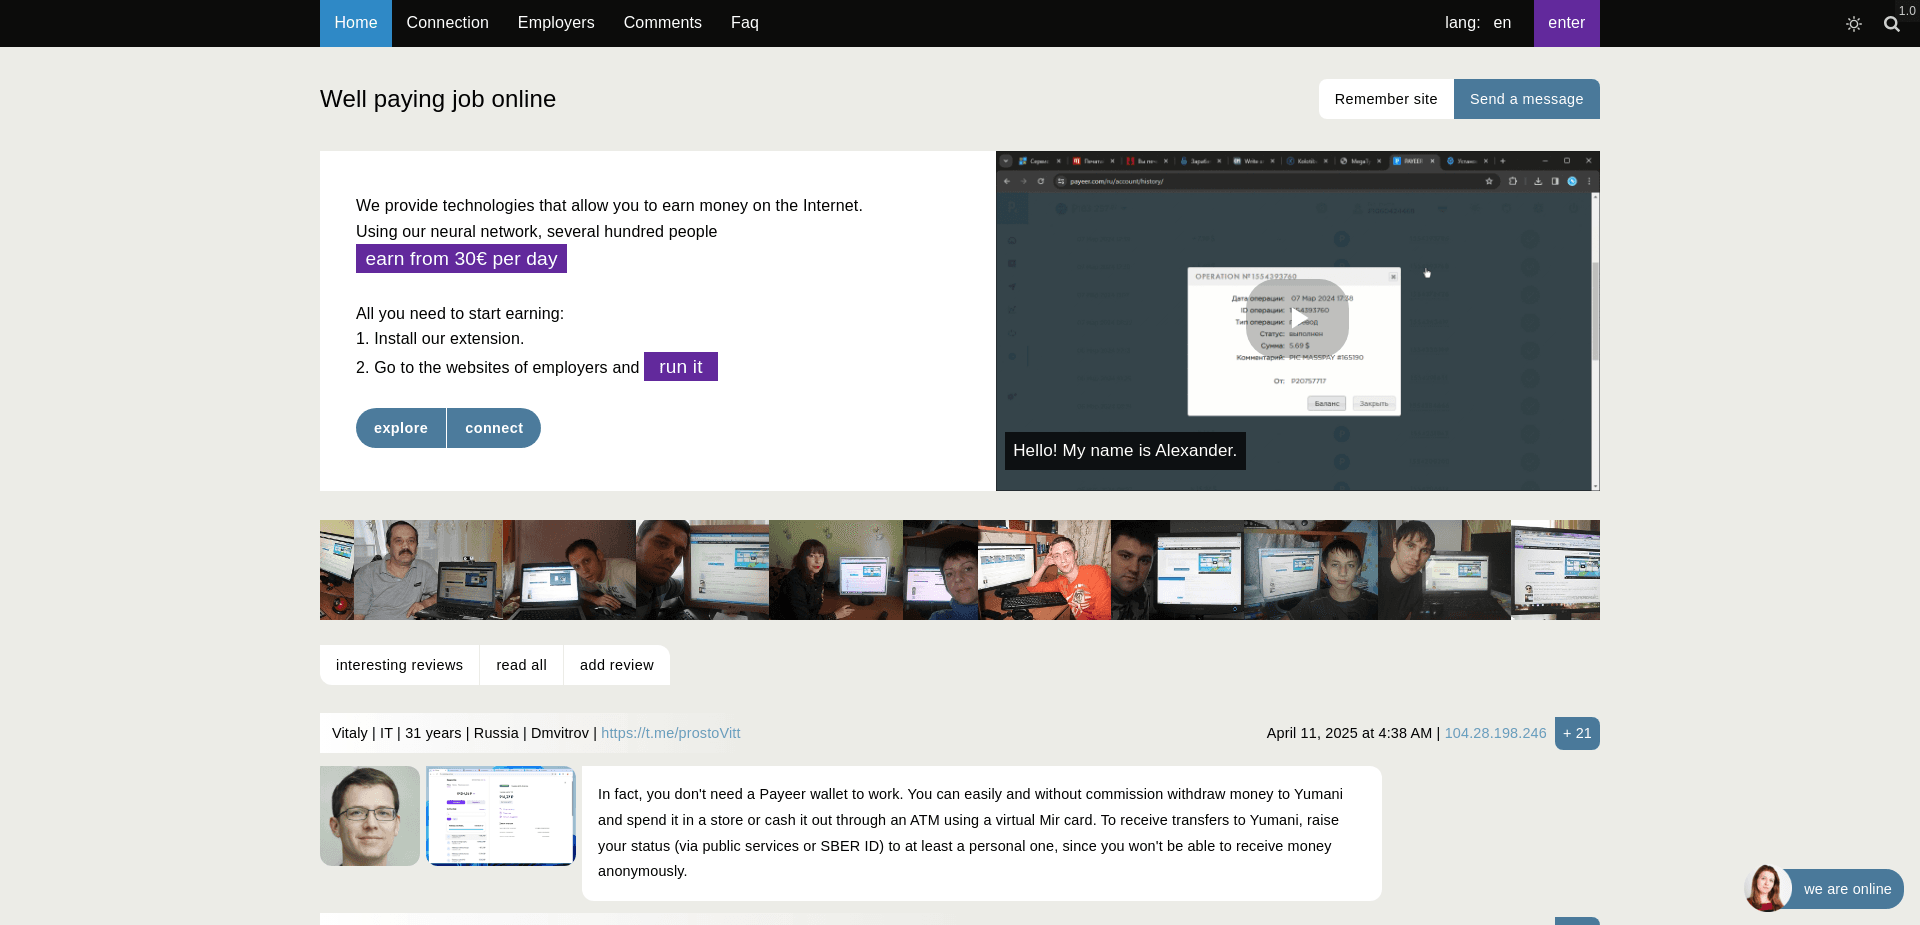Image resolution: width=1920 pixels, height=925 pixels.
Task: Switch to the 'read all' reviews tab
Action: click(x=521, y=665)
